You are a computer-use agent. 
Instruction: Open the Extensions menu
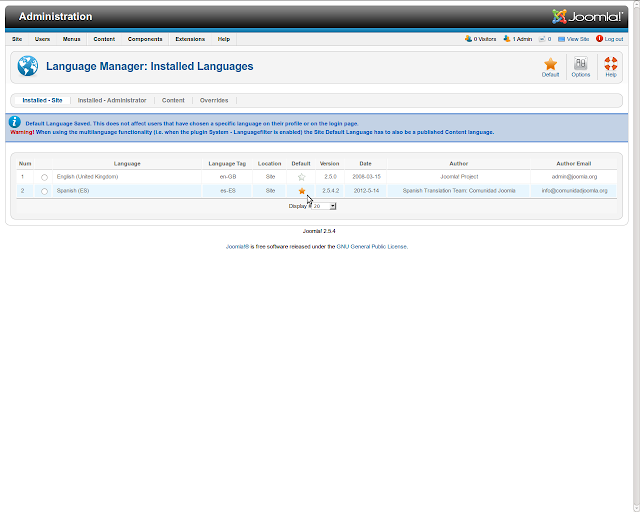click(190, 39)
